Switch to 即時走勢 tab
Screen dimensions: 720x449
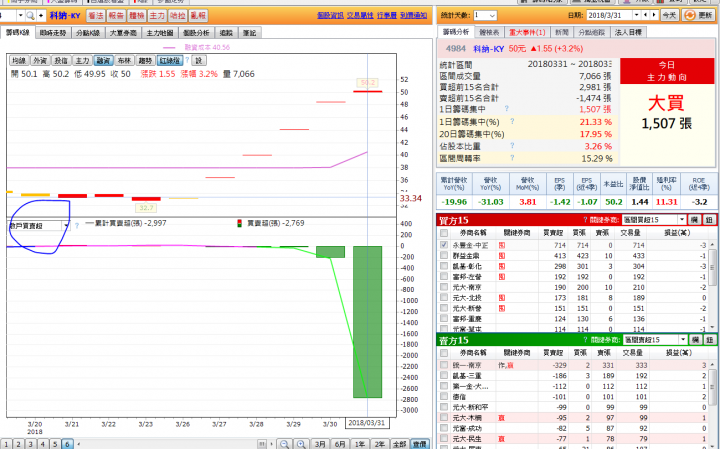pyautogui.click(x=53, y=33)
